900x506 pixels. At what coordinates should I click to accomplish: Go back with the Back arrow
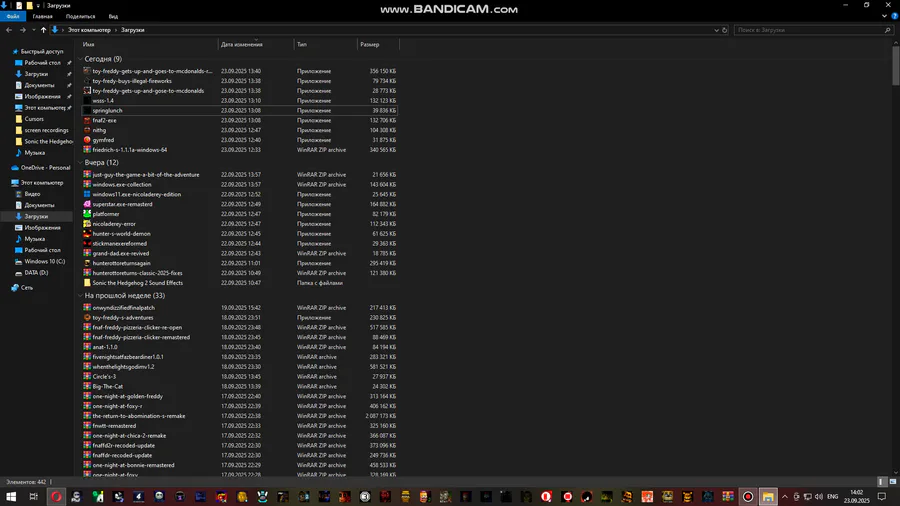point(9,30)
